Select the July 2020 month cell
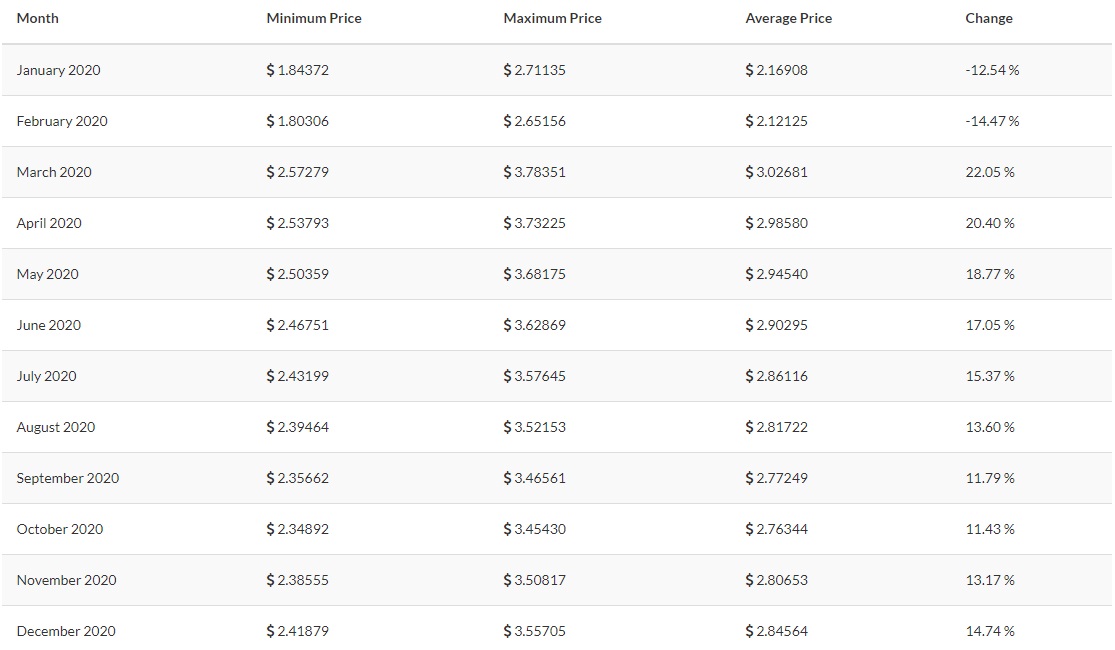Image resolution: width=1115 pixels, height=650 pixels. (x=46, y=376)
